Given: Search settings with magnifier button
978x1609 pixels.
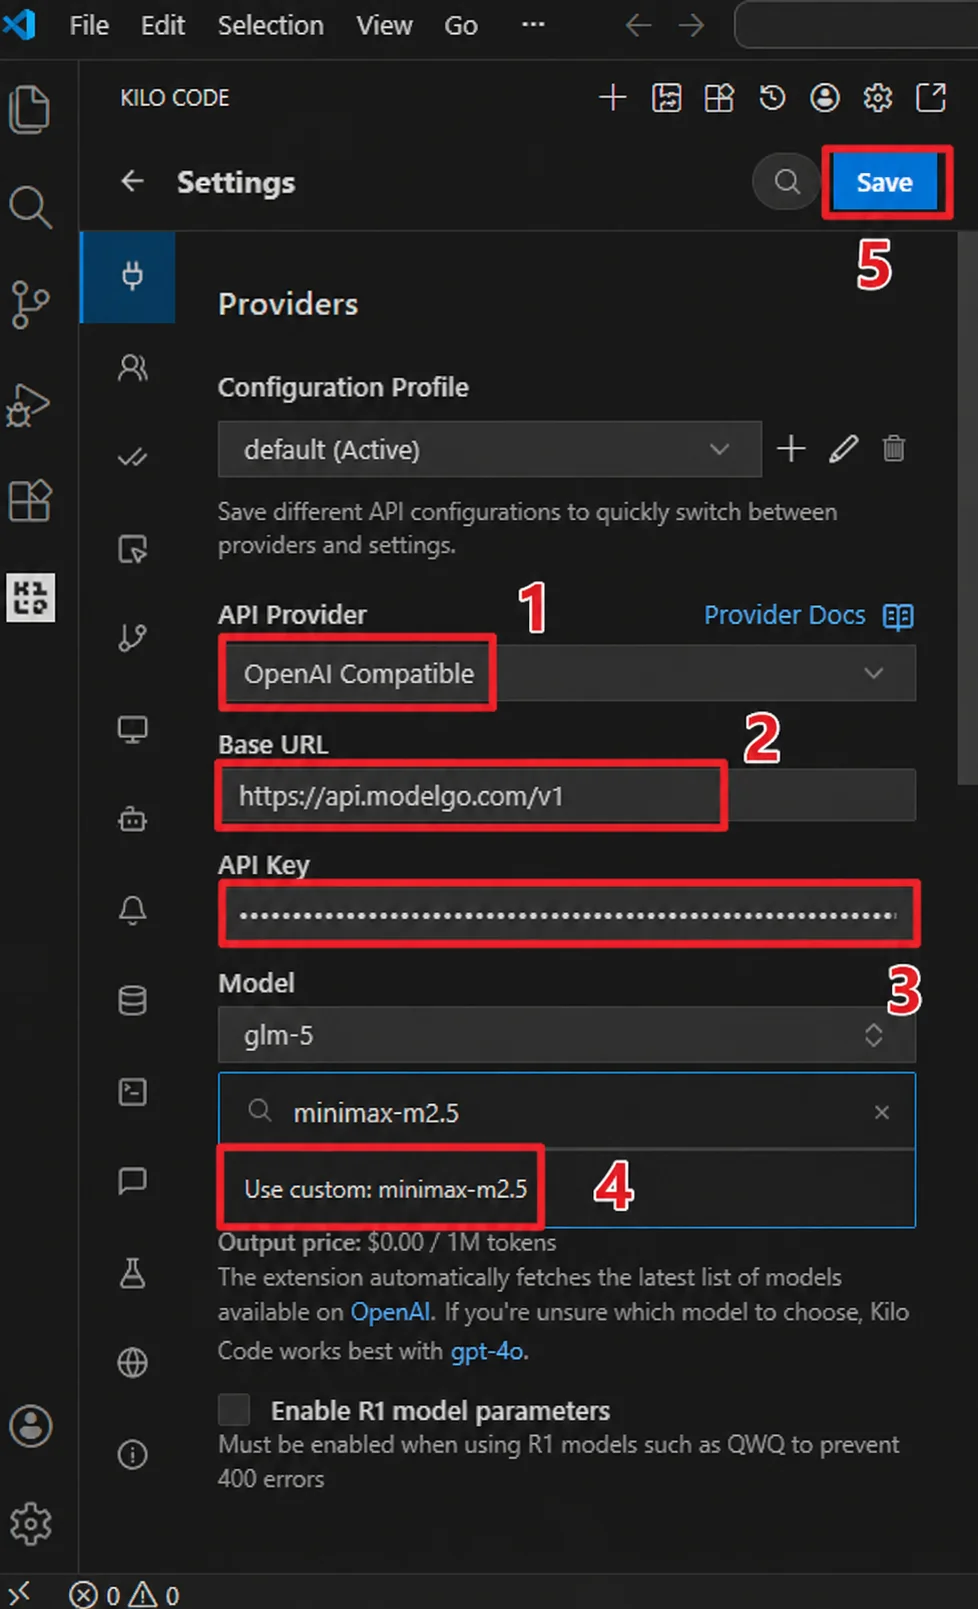Looking at the screenshot, I should [787, 182].
